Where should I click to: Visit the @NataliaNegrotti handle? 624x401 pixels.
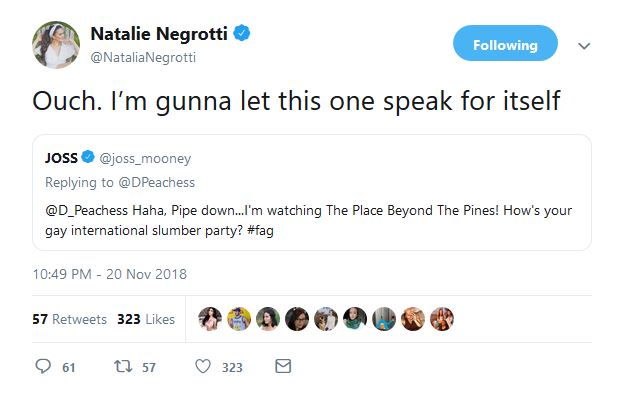point(143,57)
